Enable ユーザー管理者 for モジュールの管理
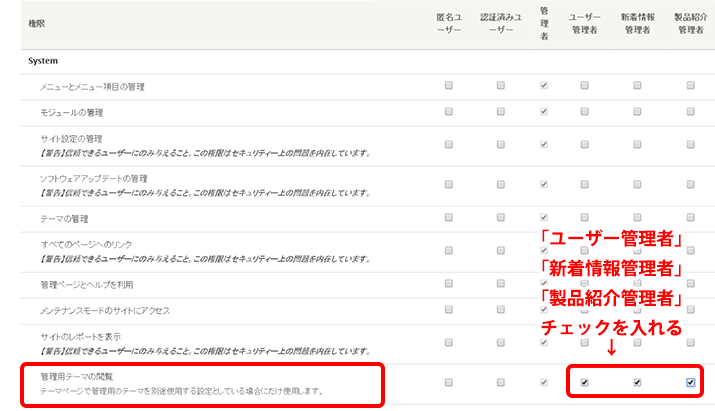 pyautogui.click(x=584, y=111)
